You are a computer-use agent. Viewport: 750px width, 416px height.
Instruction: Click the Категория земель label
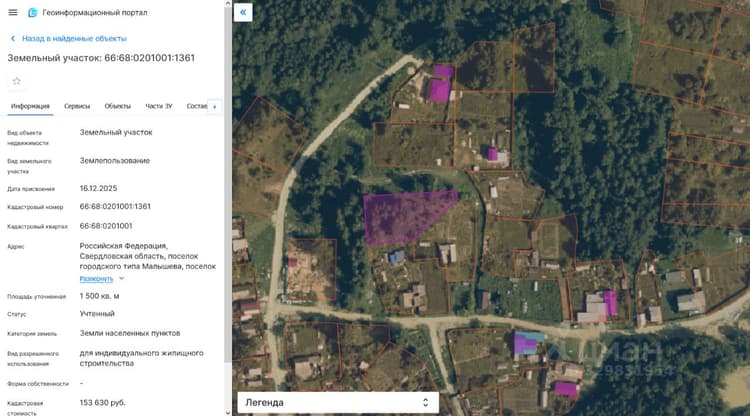tap(32, 334)
